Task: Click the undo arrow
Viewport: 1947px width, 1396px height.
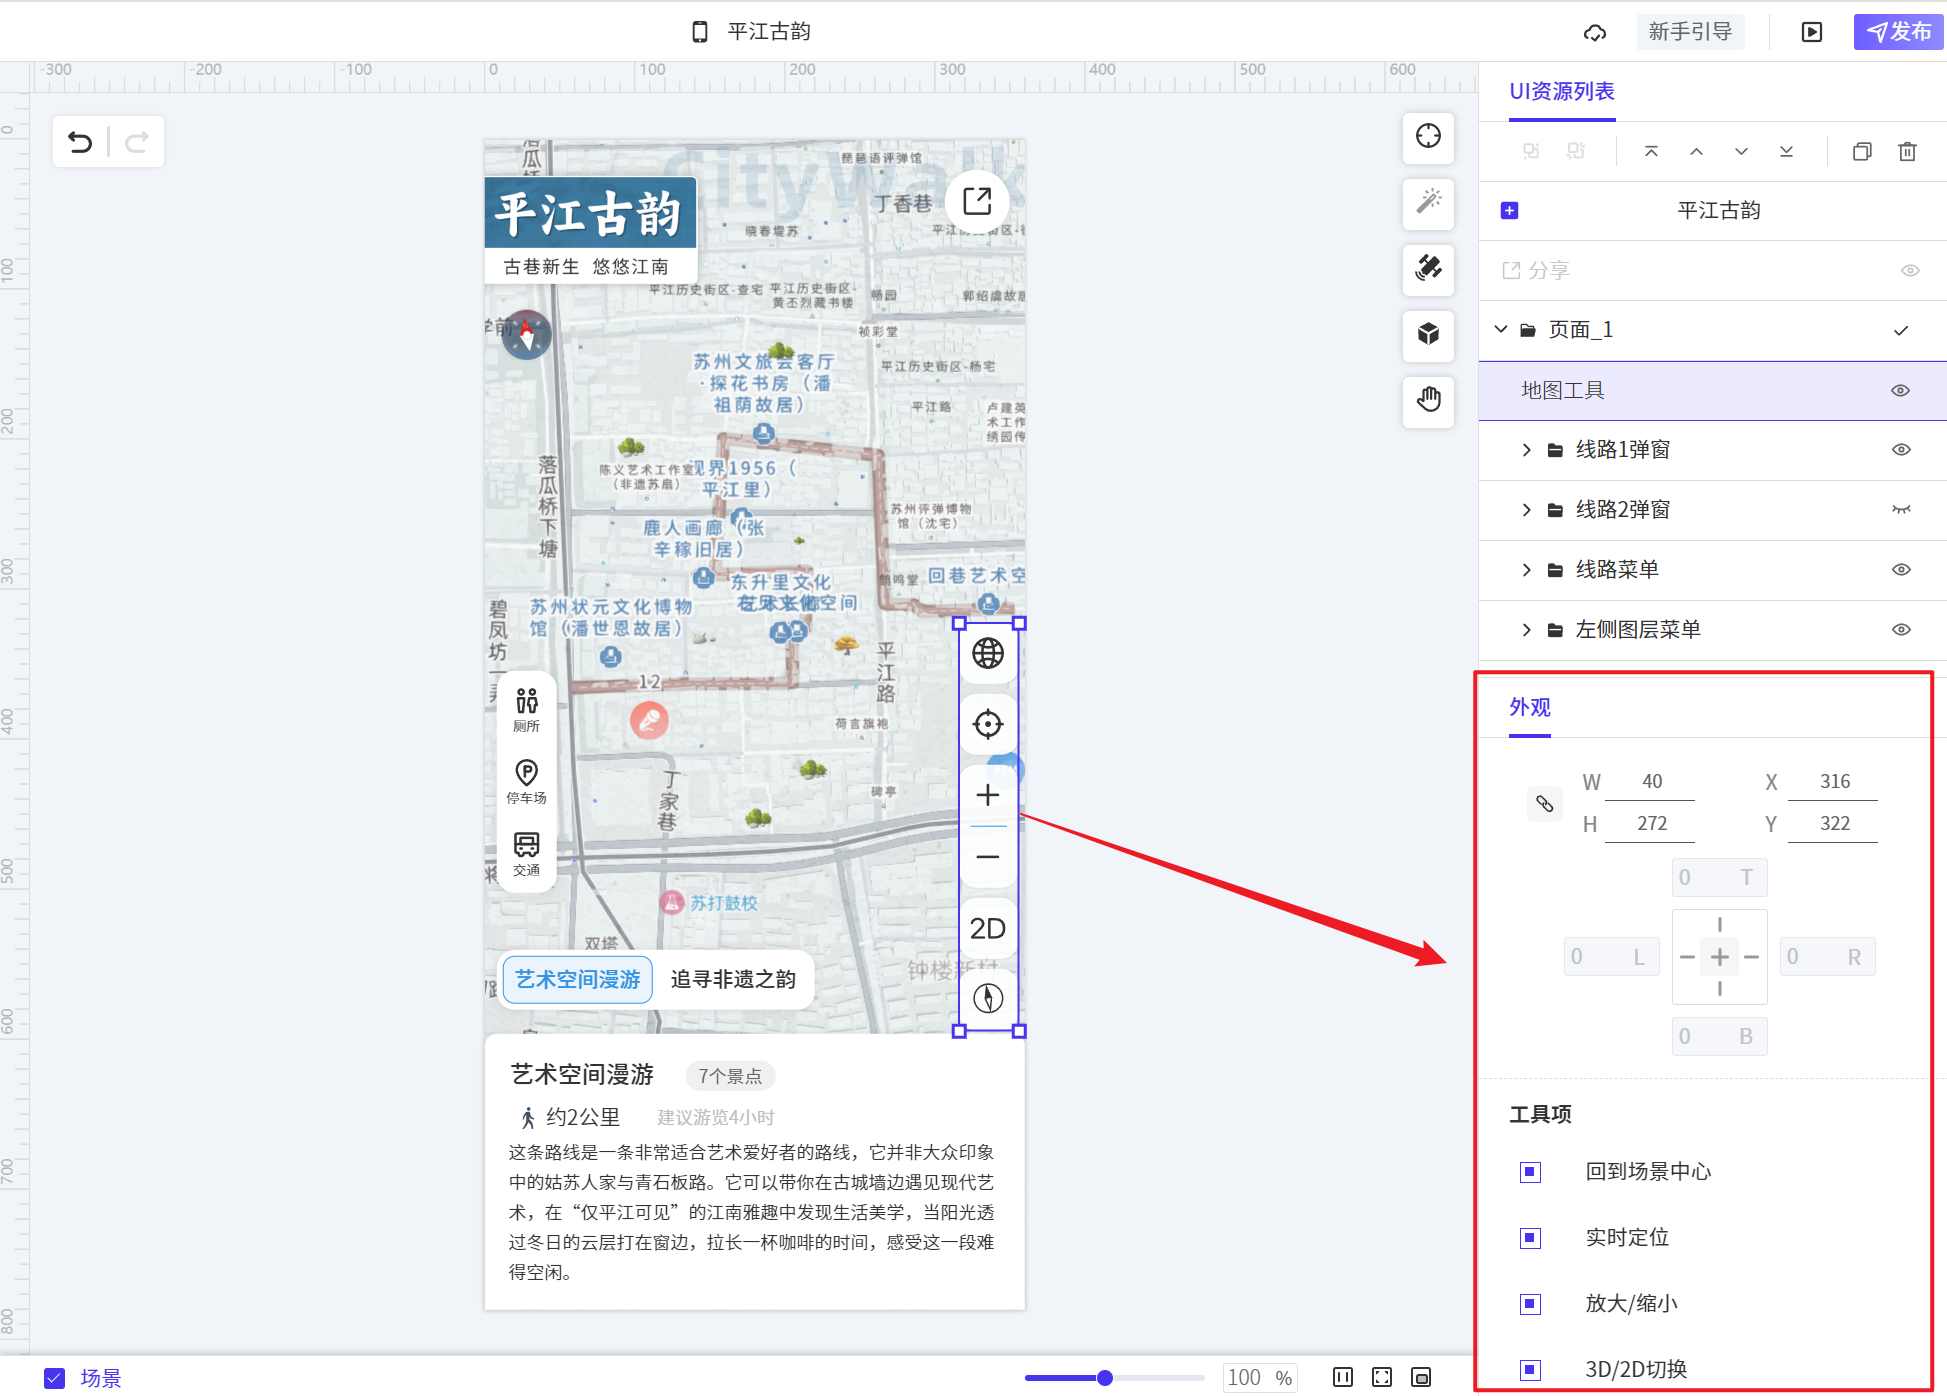Action: point(80,142)
